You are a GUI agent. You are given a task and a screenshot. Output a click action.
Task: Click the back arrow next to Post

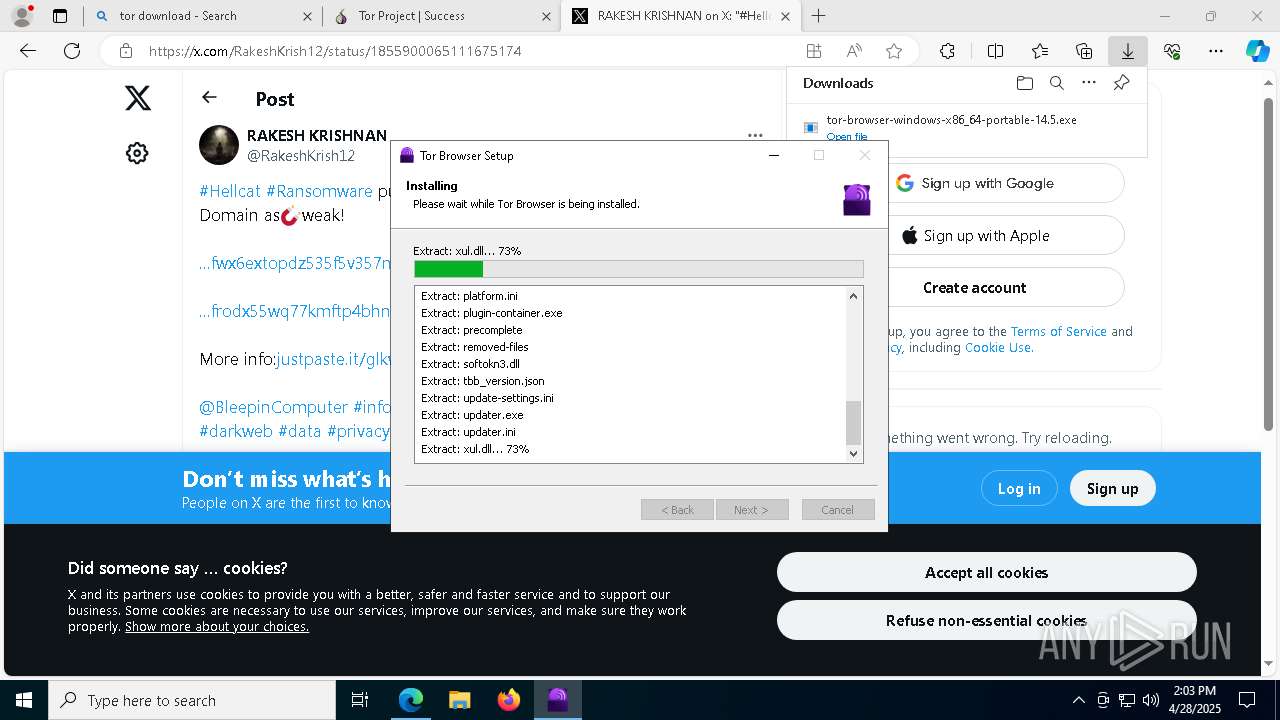209,97
